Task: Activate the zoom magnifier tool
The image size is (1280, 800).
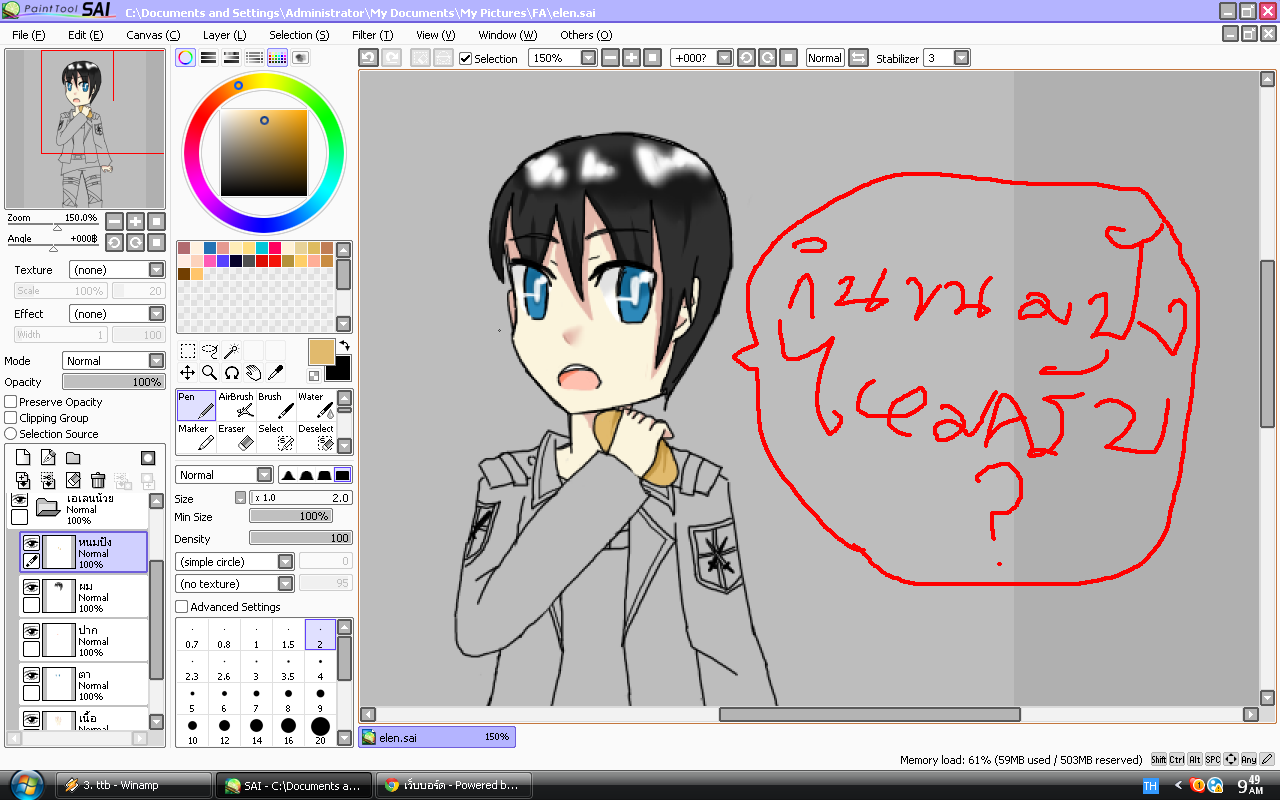Action: pos(210,373)
